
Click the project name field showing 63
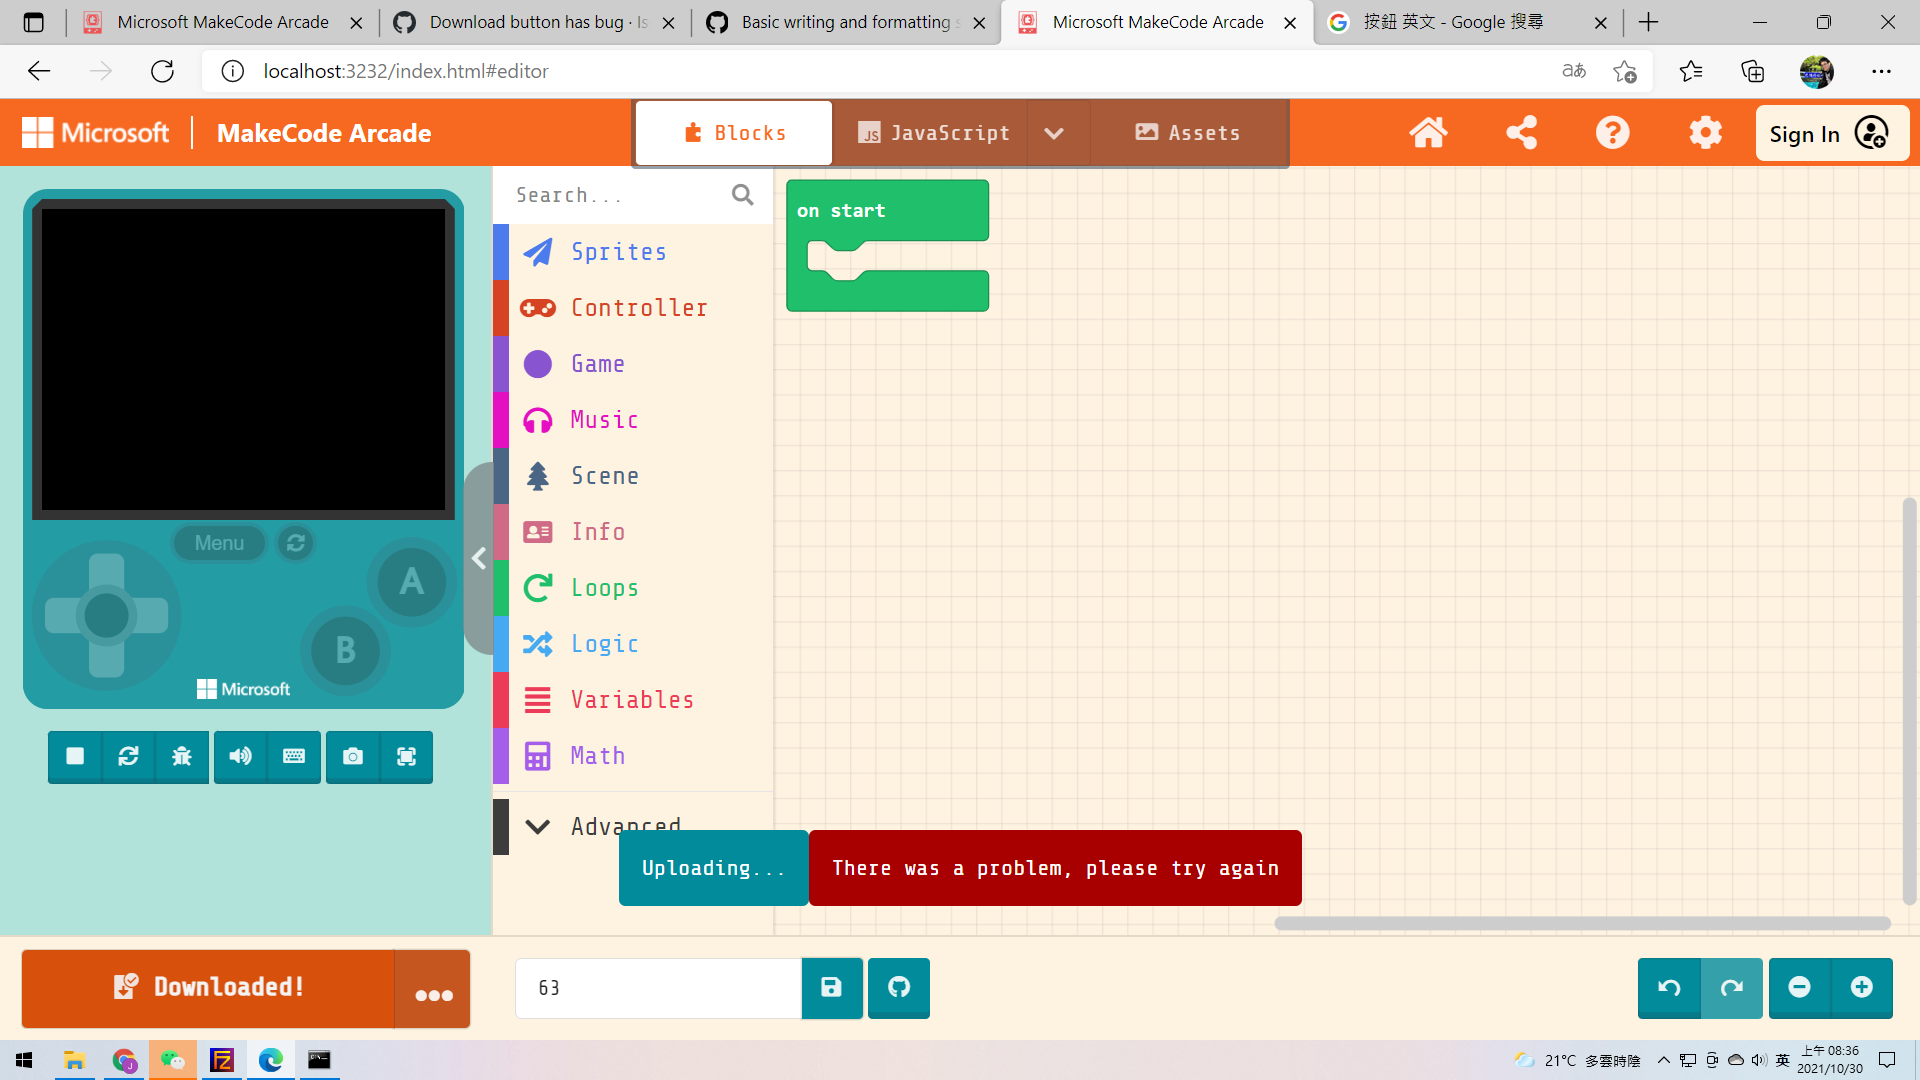tap(658, 988)
